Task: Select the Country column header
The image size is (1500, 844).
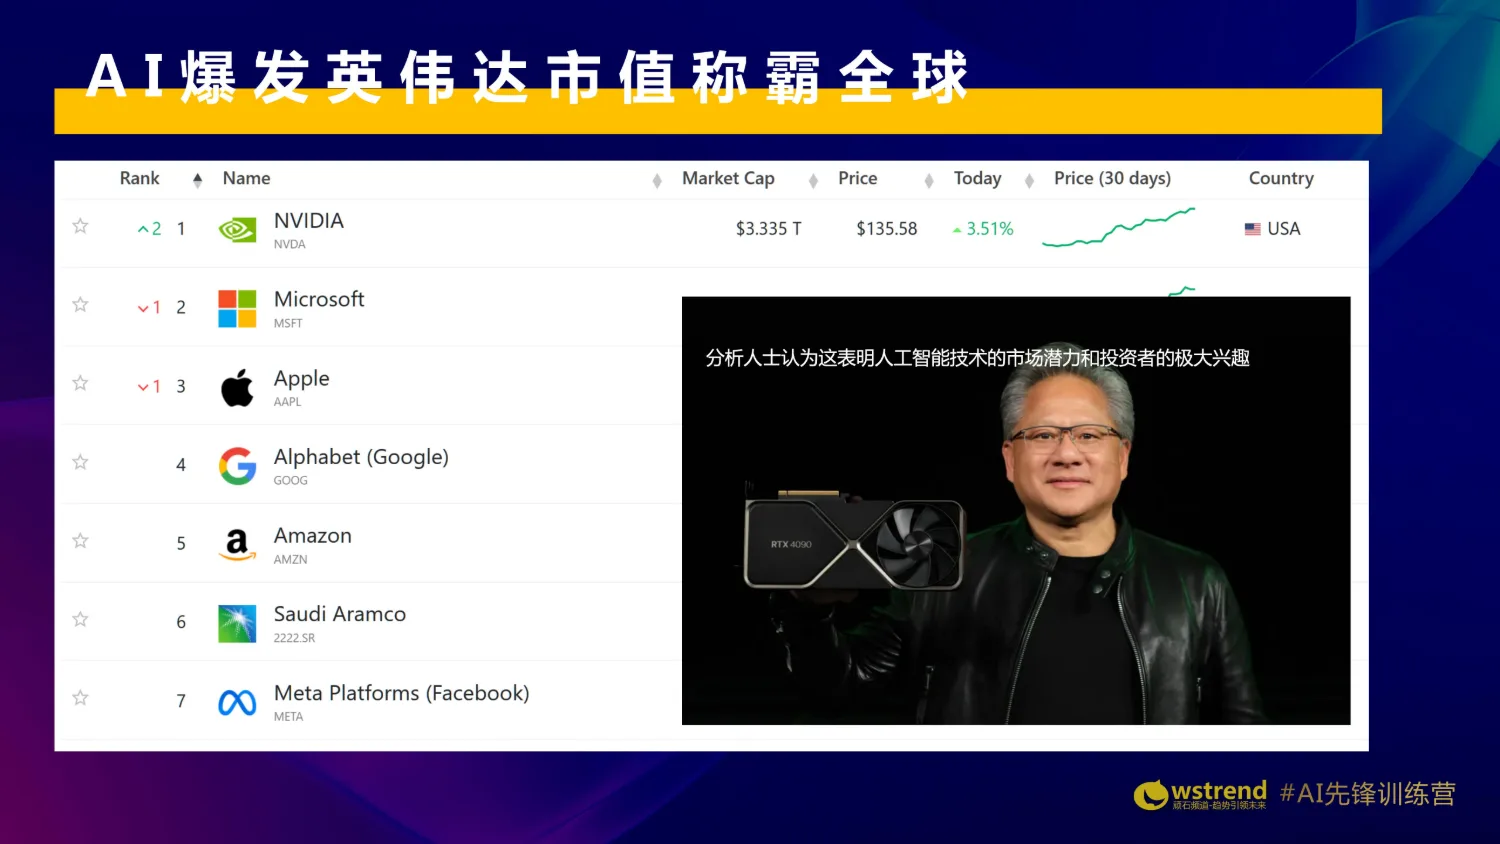Action: [1280, 178]
